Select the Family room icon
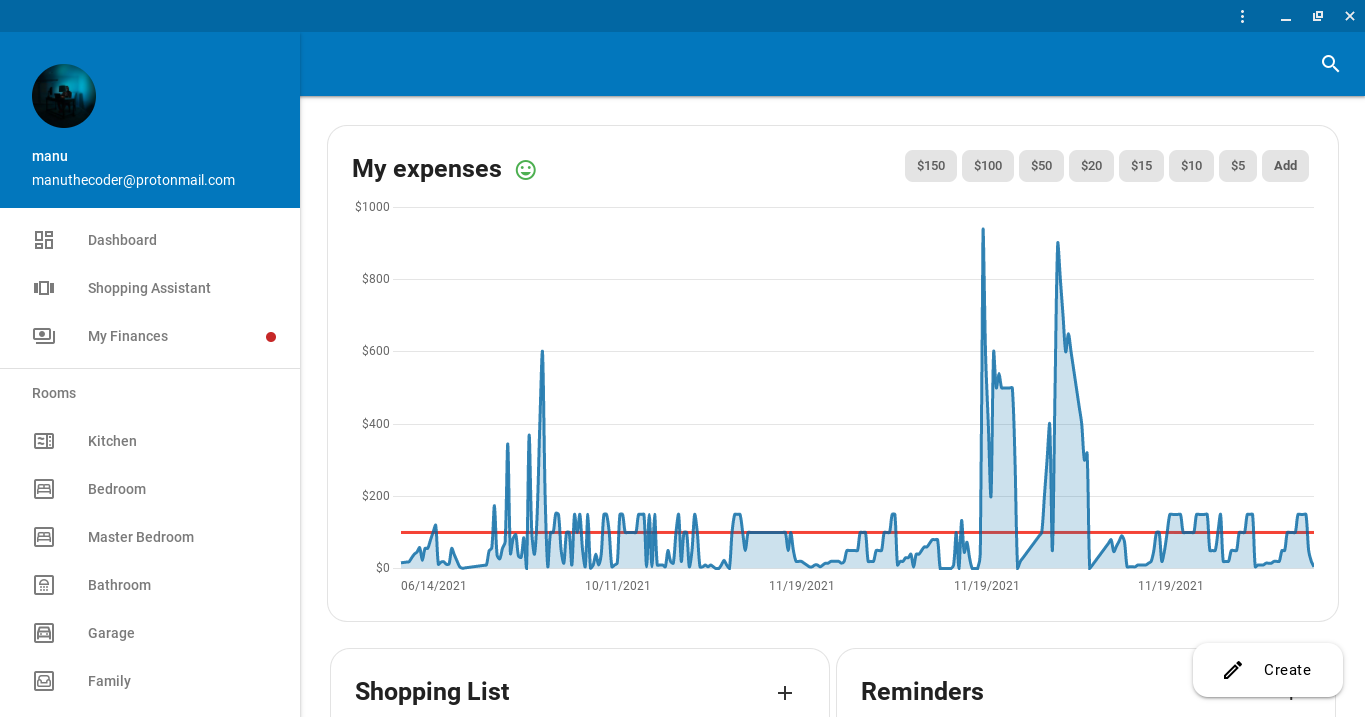Viewport: 1365px width, 717px height. click(x=44, y=681)
